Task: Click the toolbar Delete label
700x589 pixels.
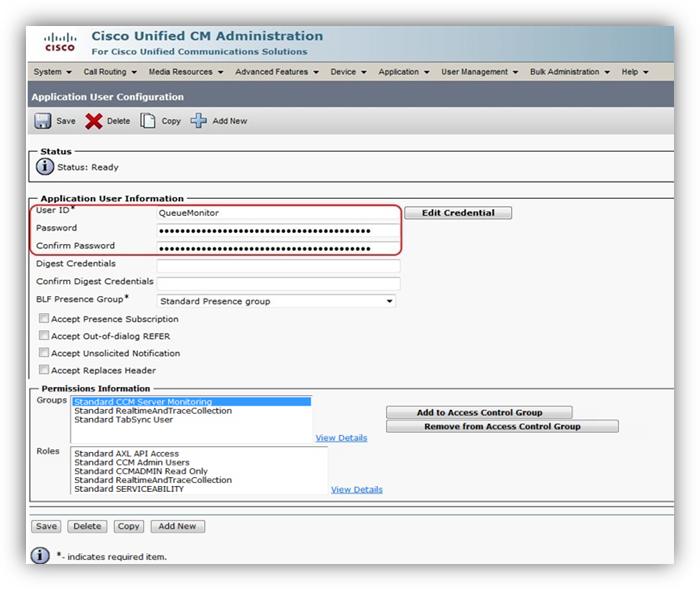Action: 118,121
